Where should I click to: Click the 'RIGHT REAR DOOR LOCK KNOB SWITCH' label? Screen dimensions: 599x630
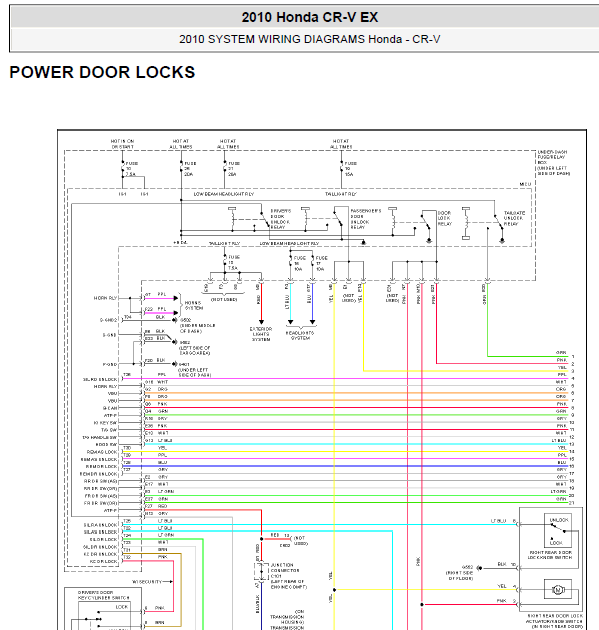point(550,555)
